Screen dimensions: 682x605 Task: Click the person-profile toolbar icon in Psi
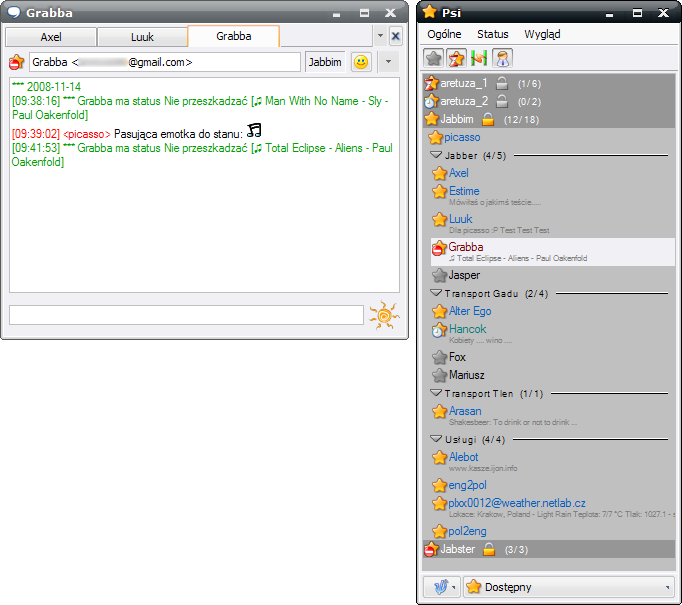point(502,58)
